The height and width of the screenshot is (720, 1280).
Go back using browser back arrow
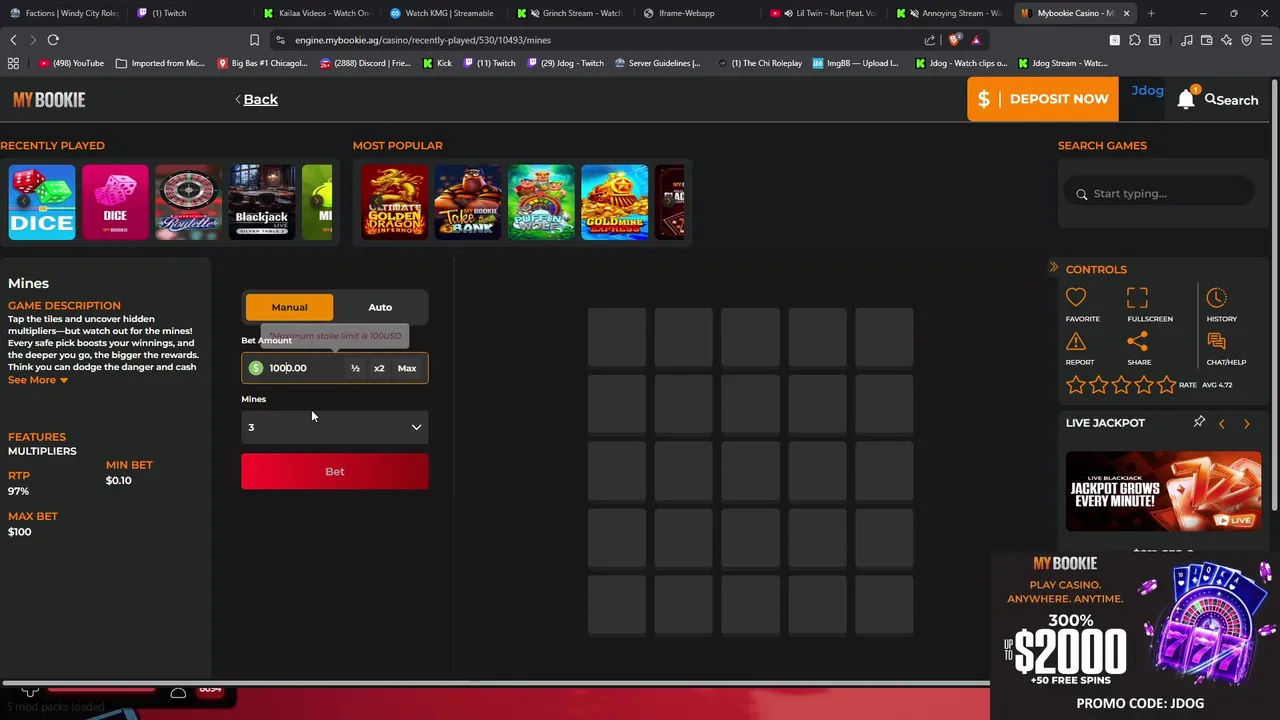[13, 40]
